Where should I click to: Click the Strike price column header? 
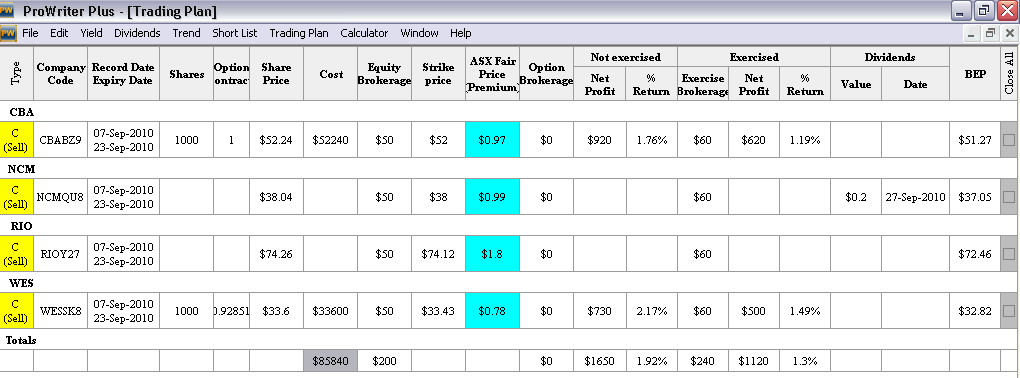tap(438, 74)
